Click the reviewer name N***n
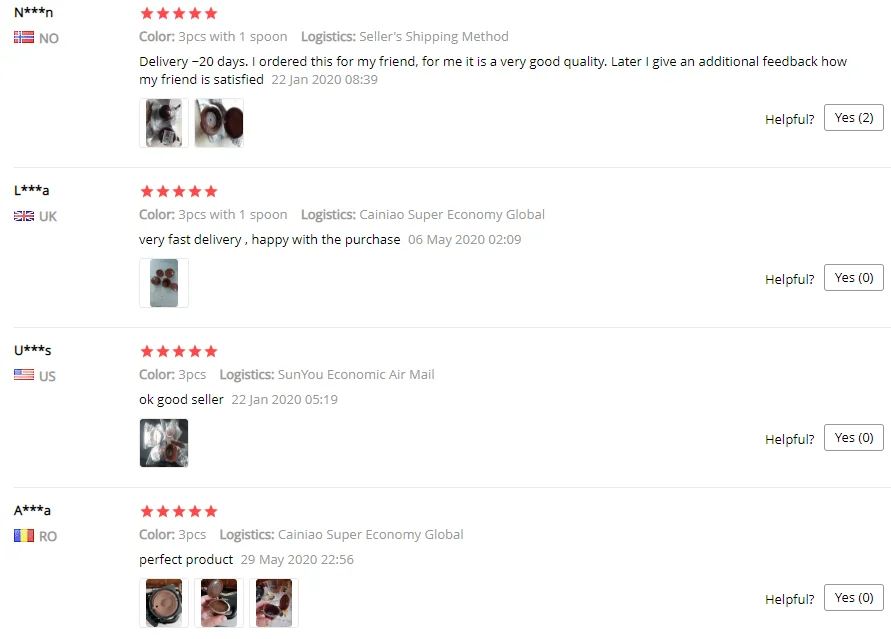The image size is (891, 639). click(34, 12)
